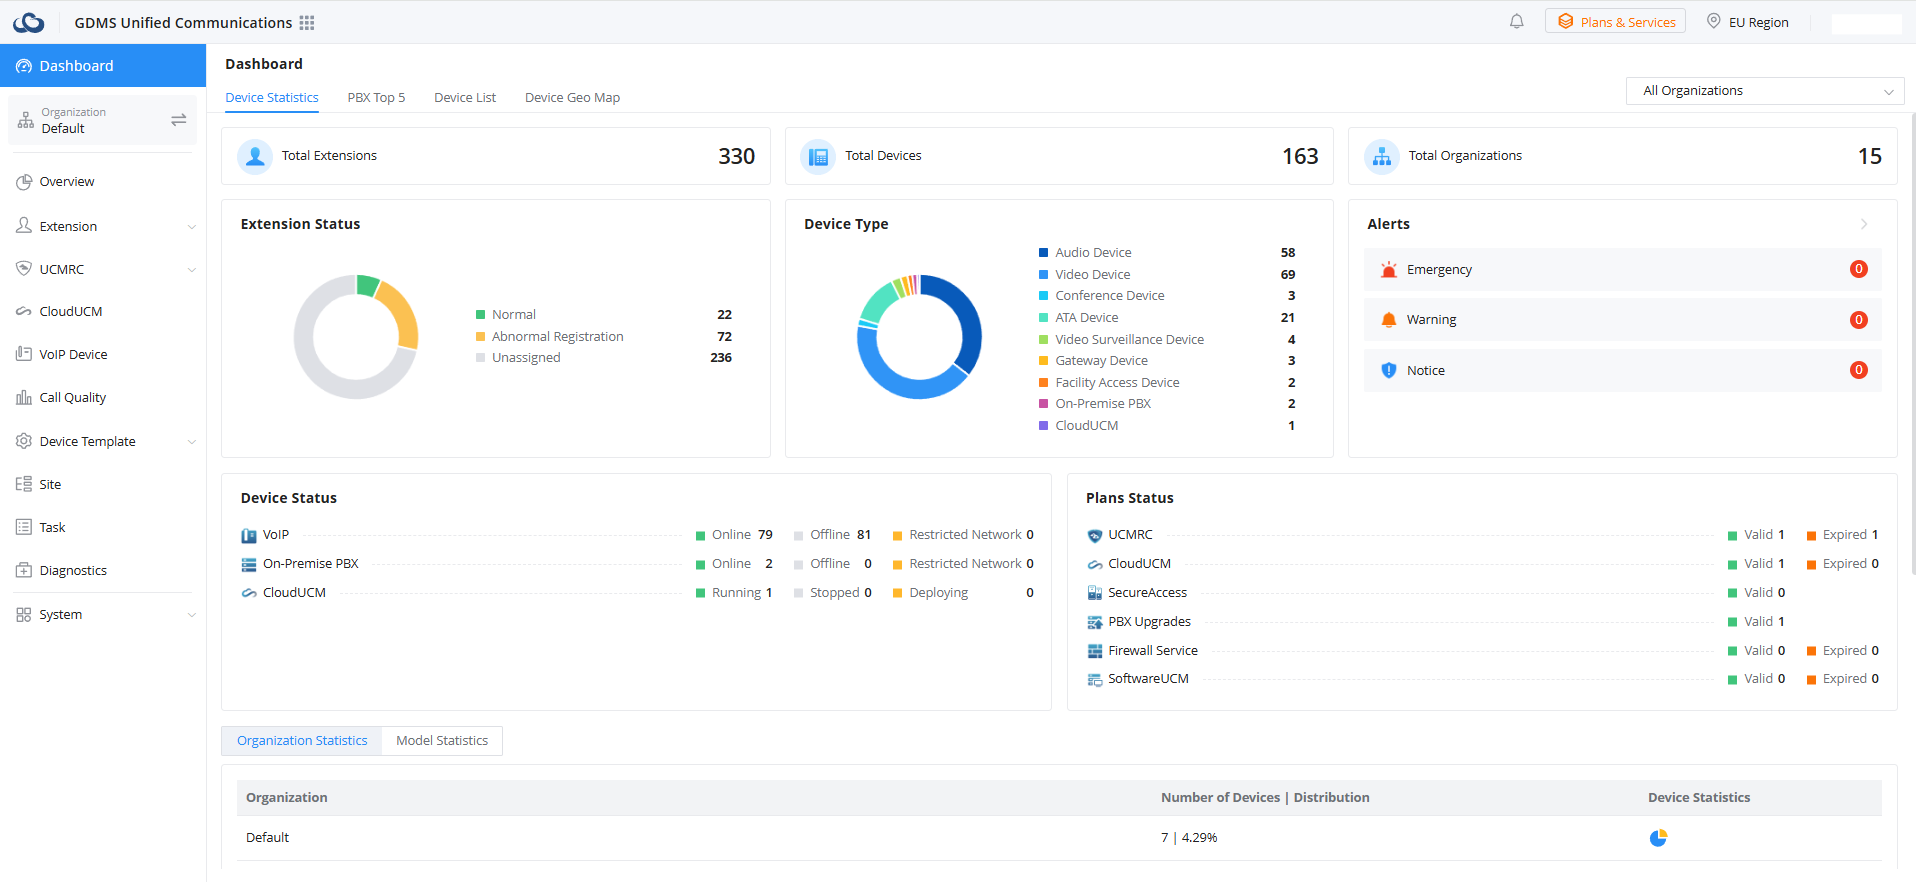Select the Organization Statistics tab

pos(302,741)
